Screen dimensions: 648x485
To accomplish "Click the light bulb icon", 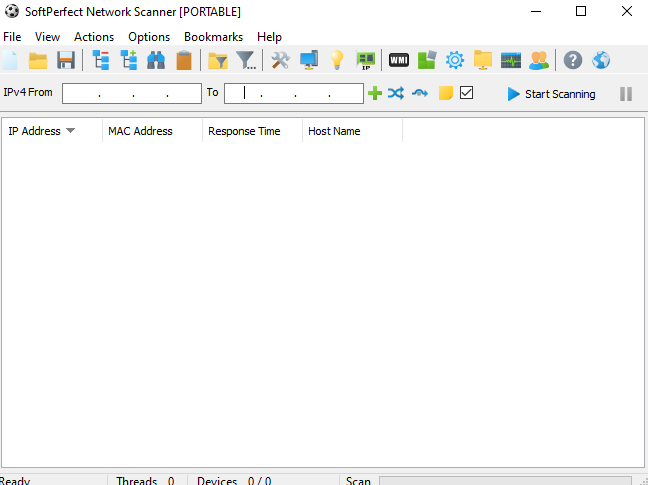I will point(337,60).
